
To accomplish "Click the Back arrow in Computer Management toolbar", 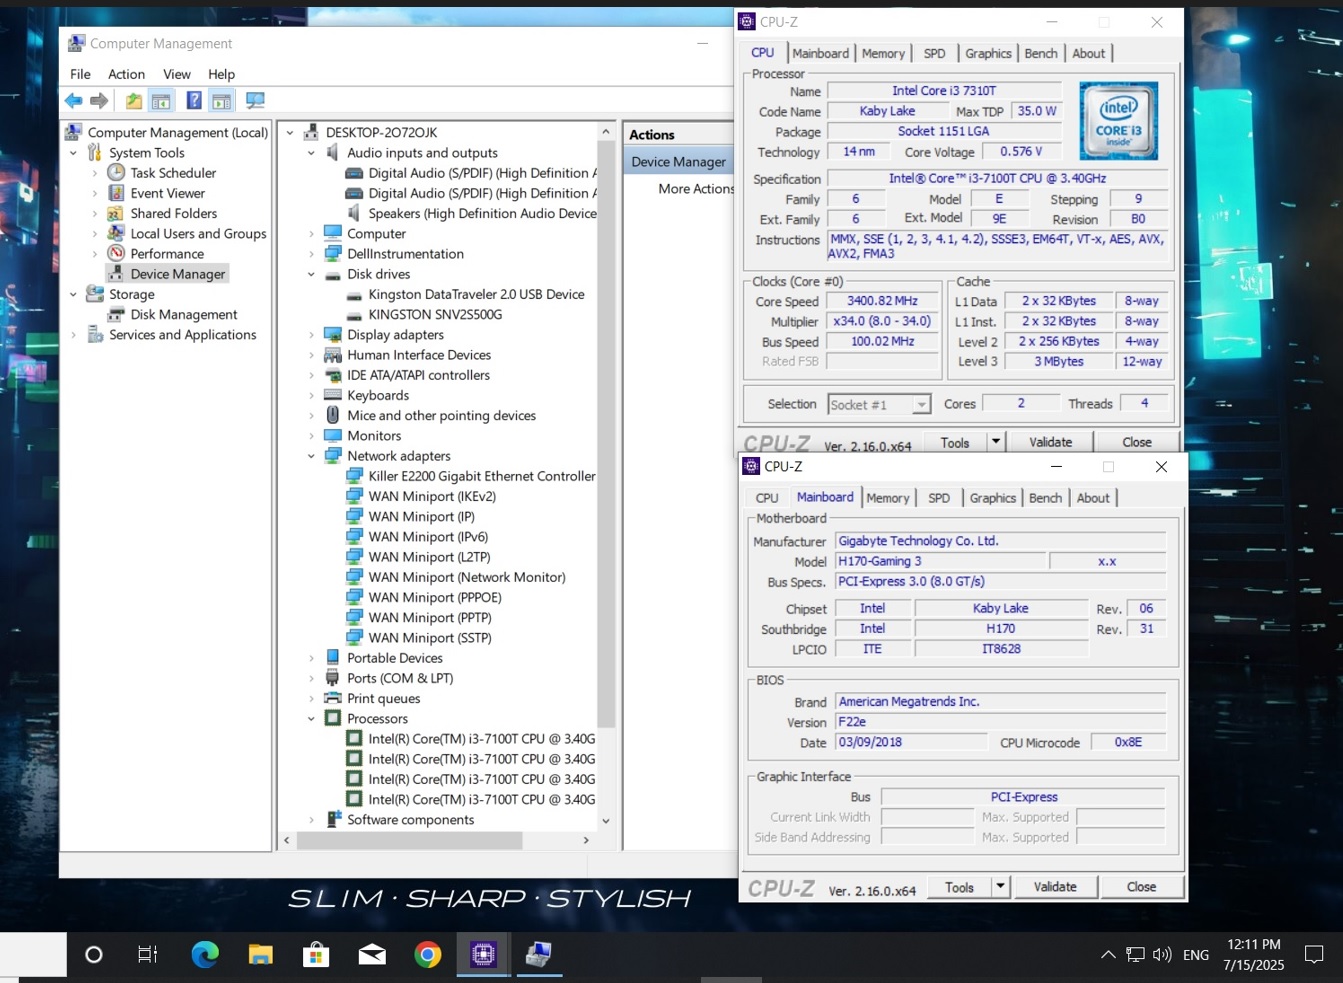I will [x=74, y=100].
